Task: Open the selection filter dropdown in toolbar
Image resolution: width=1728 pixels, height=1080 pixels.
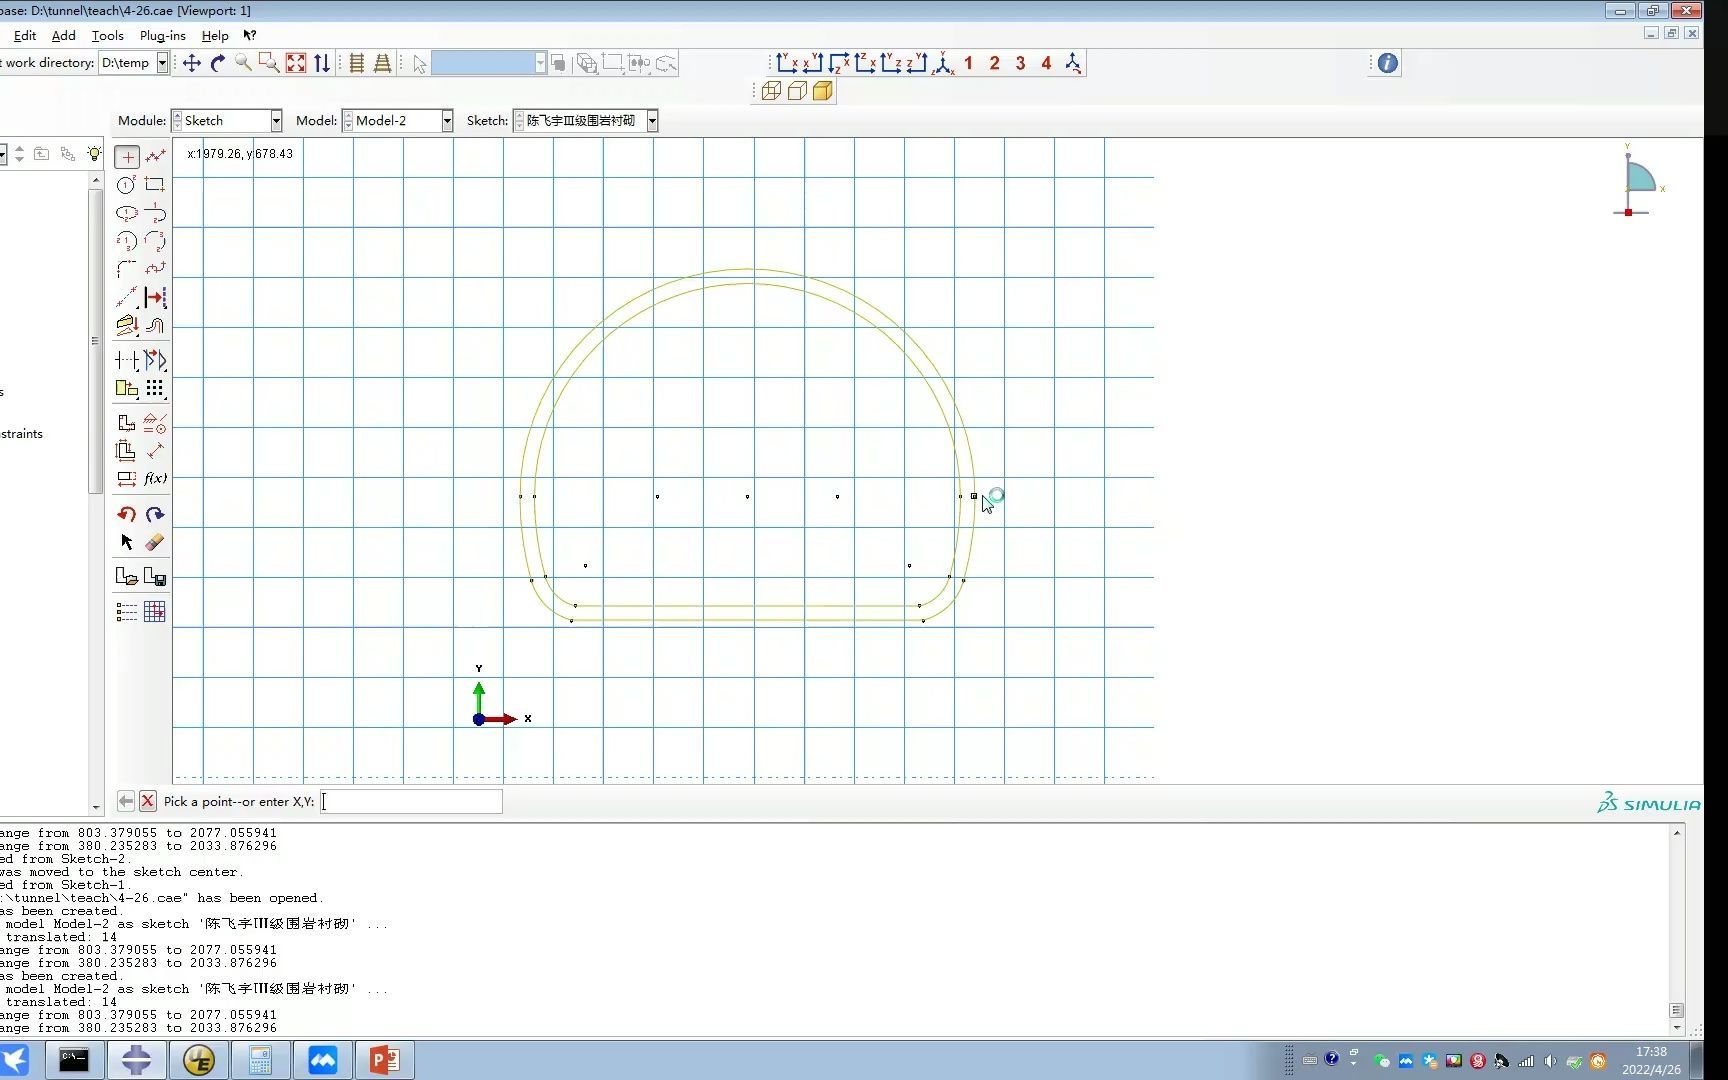Action: click(x=540, y=63)
